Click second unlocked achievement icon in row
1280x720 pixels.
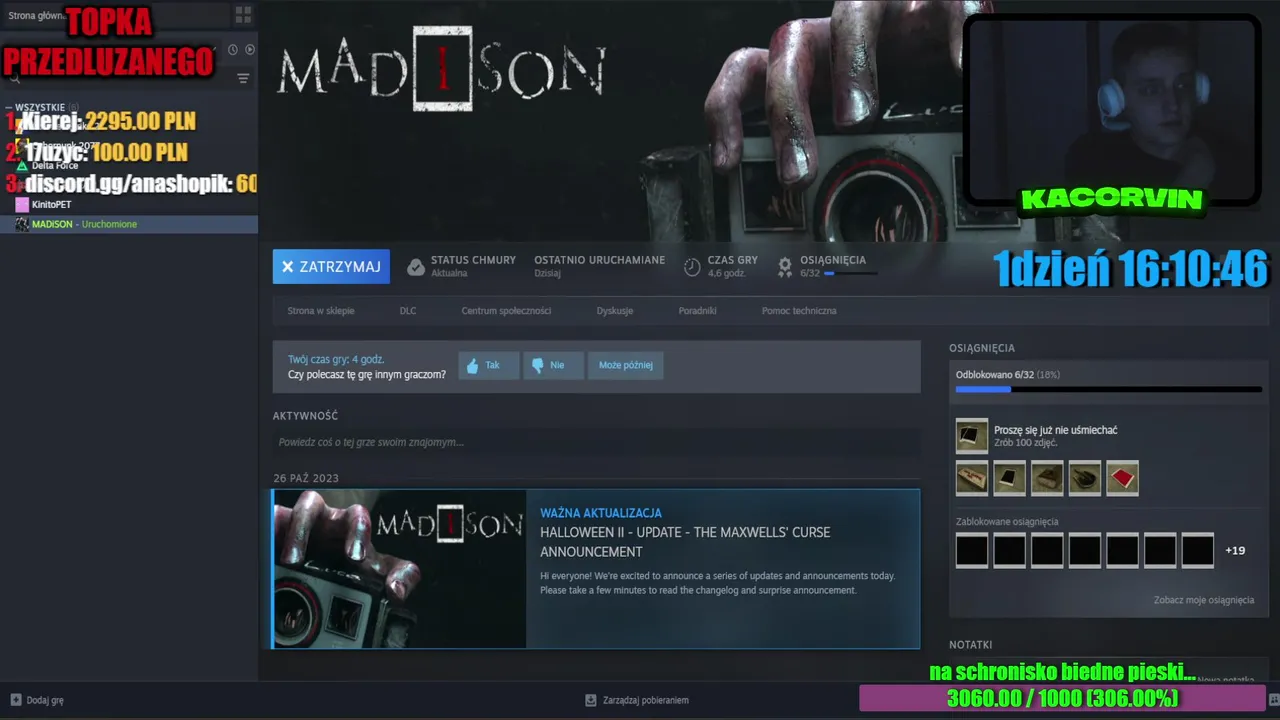click(x=1009, y=478)
